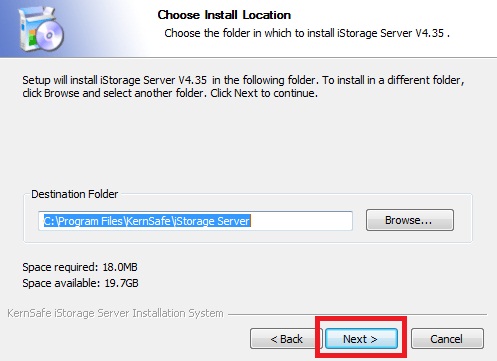The image size is (497, 361).
Task: Click the purple CD disc in header icon
Action: 50,35
